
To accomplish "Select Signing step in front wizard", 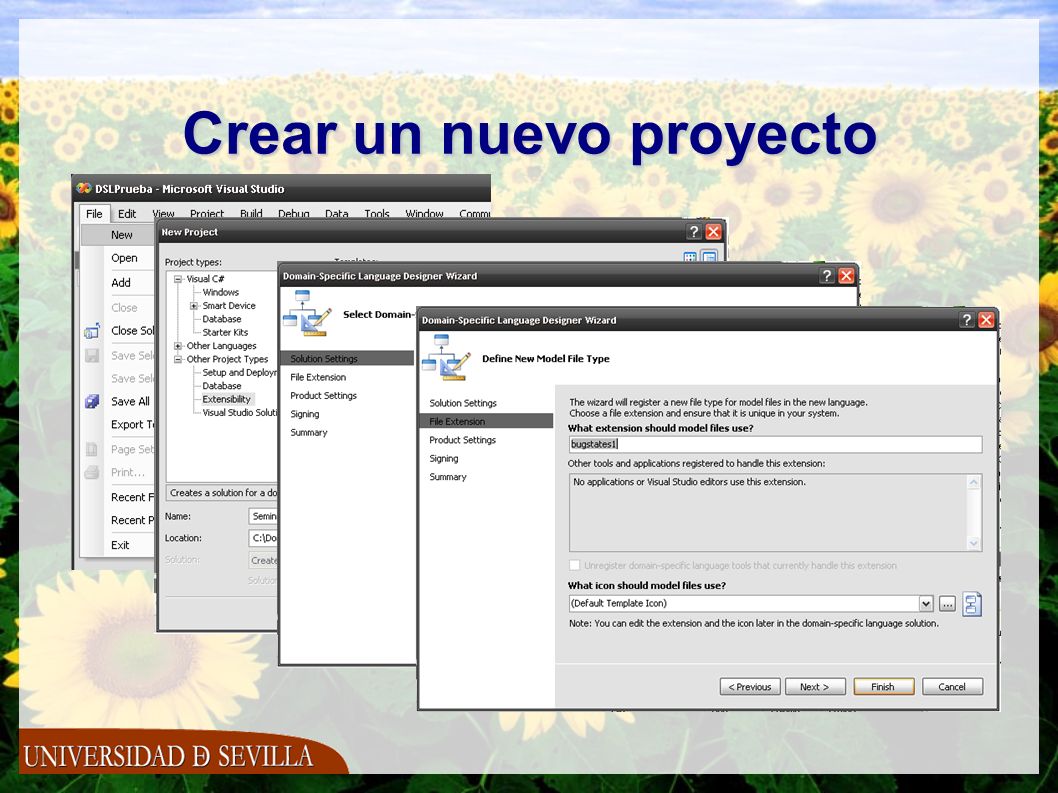I will tap(443, 458).
